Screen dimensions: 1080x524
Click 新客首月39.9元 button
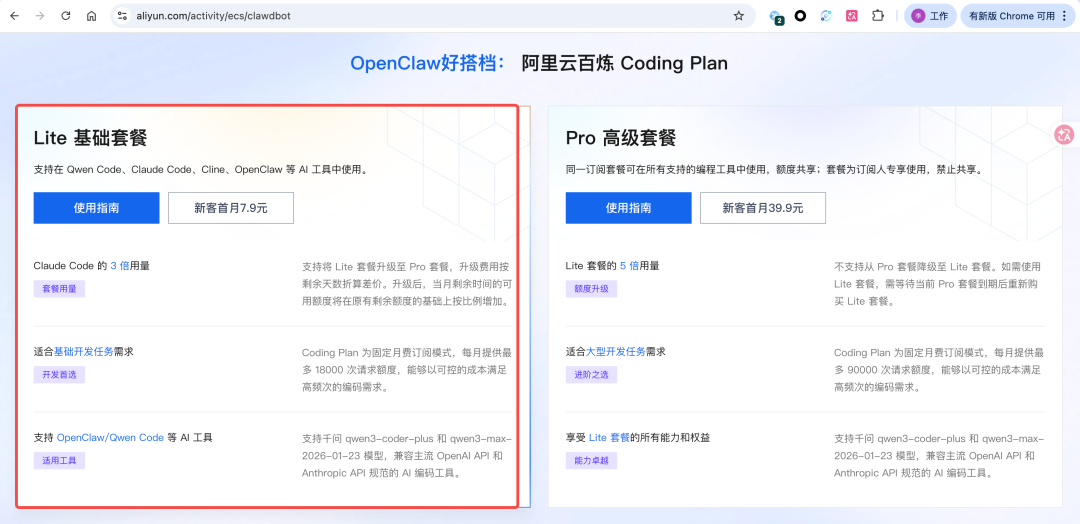762,208
